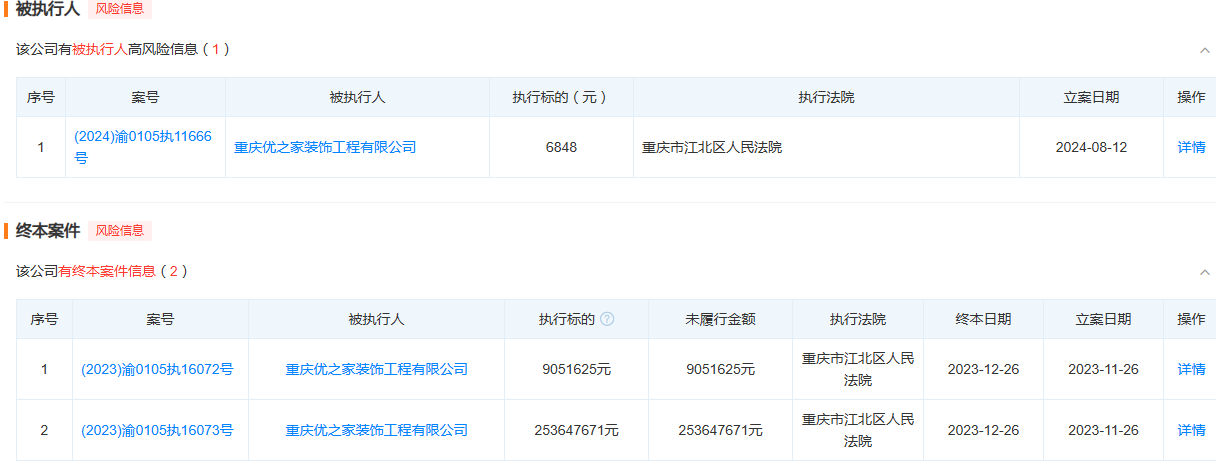Viewport: 1216px width, 465px height.
Task: Open 重庆优之家装饰工程有限公司 in 被执行人 table
Action: point(325,147)
